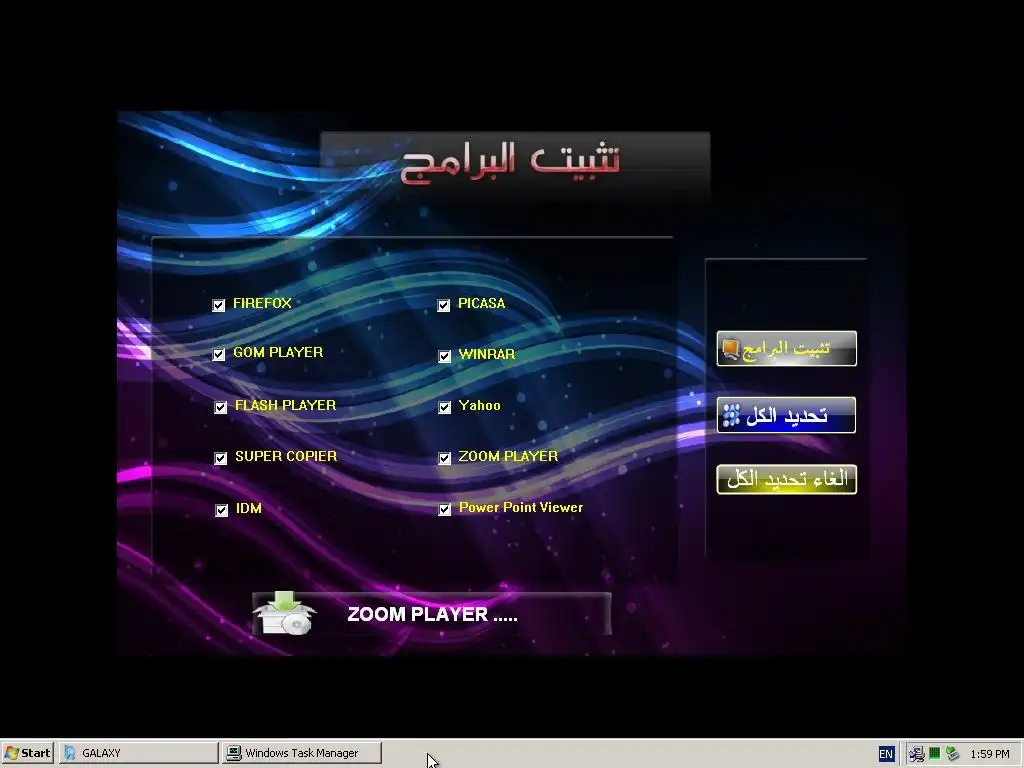The height and width of the screenshot is (768, 1024).
Task: Deselect the PICASA checkbox
Action: (443, 305)
